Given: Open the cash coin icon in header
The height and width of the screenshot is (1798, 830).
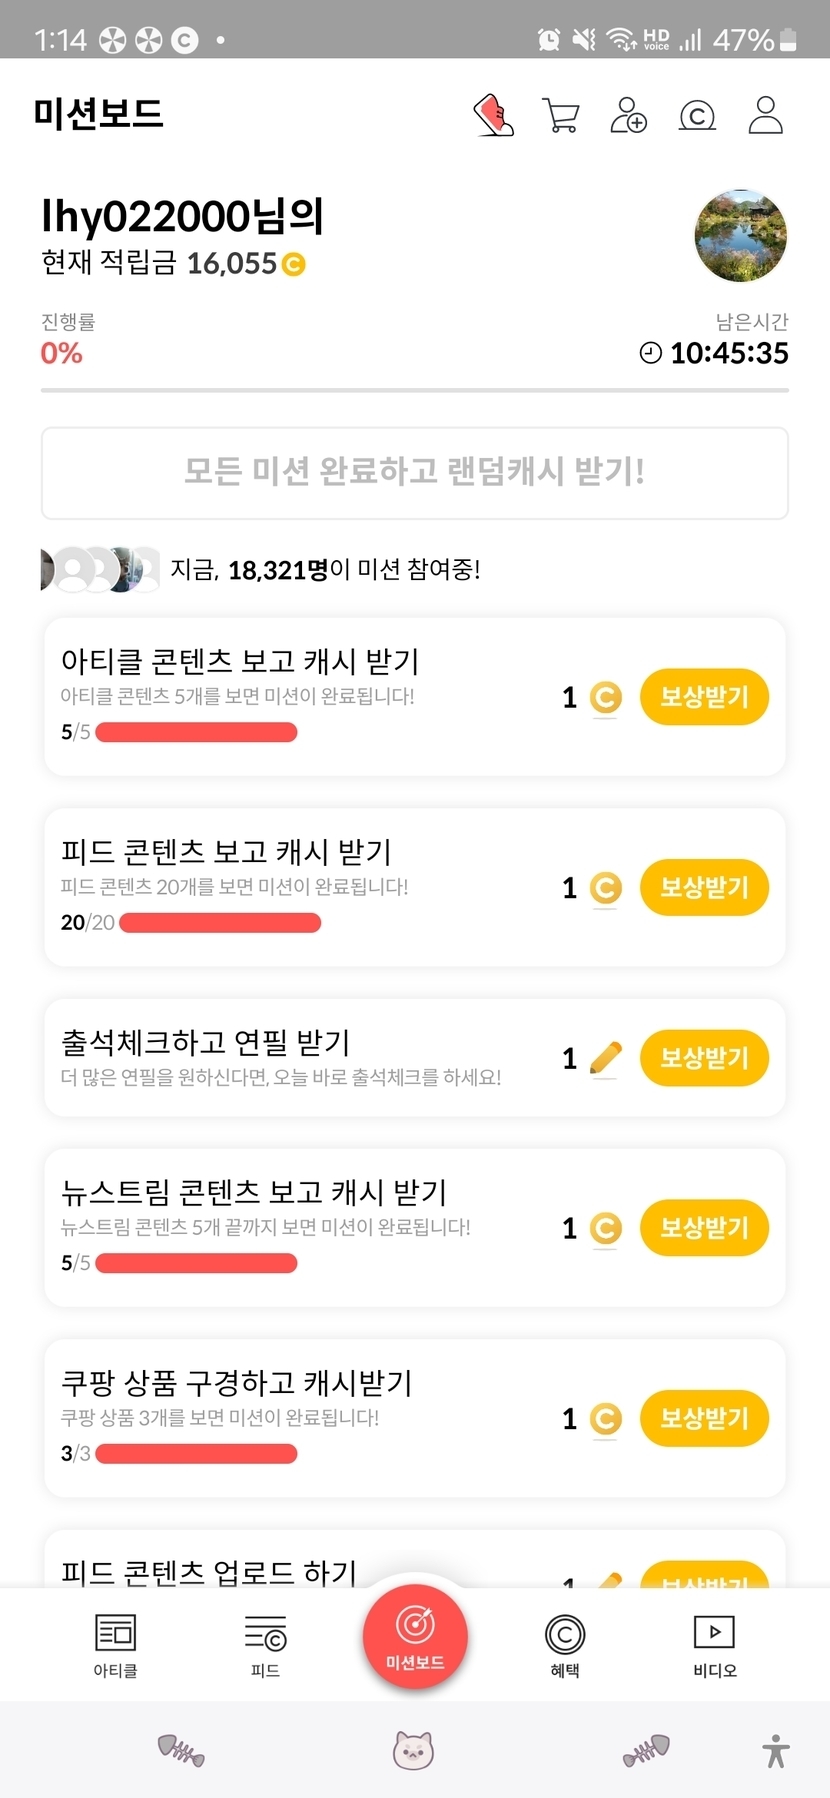Looking at the screenshot, I should 697,116.
